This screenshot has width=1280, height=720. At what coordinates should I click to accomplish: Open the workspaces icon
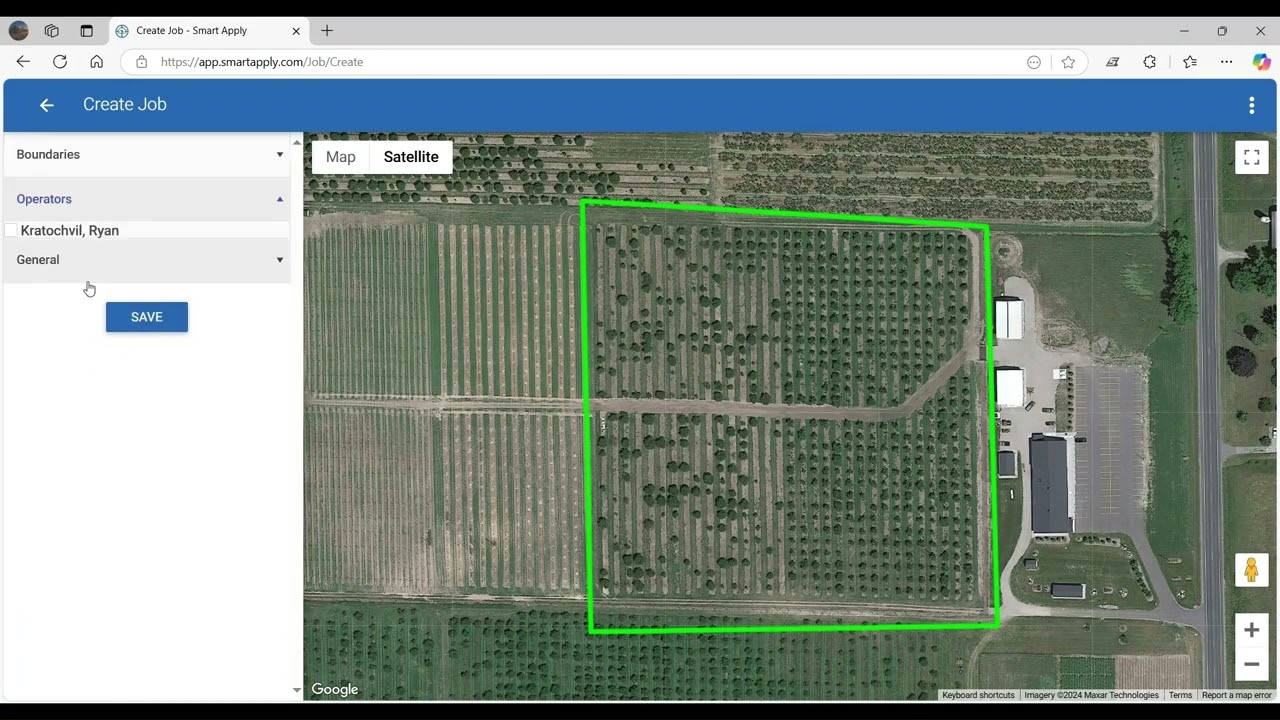(x=52, y=31)
